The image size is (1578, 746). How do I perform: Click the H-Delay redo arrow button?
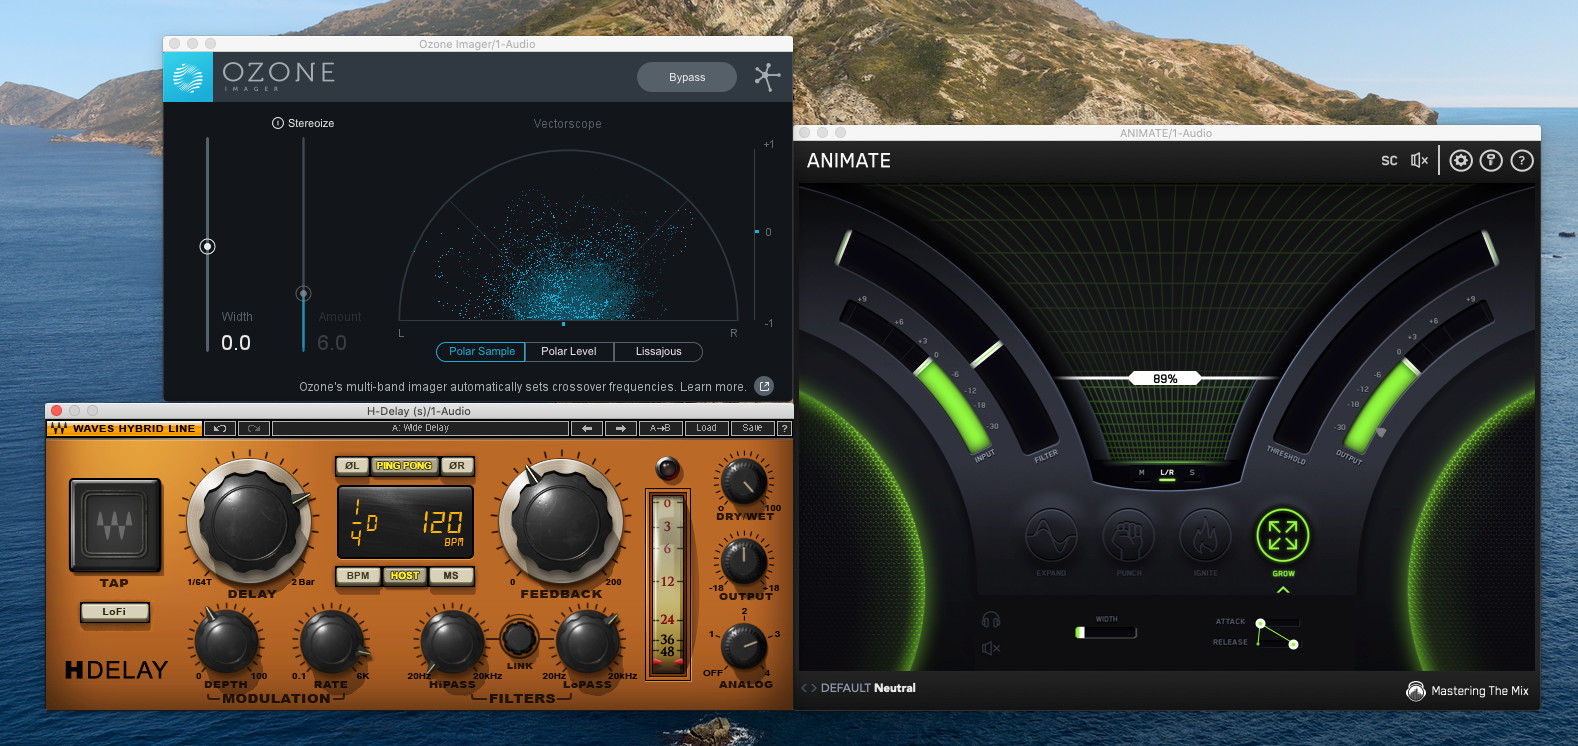tap(254, 428)
